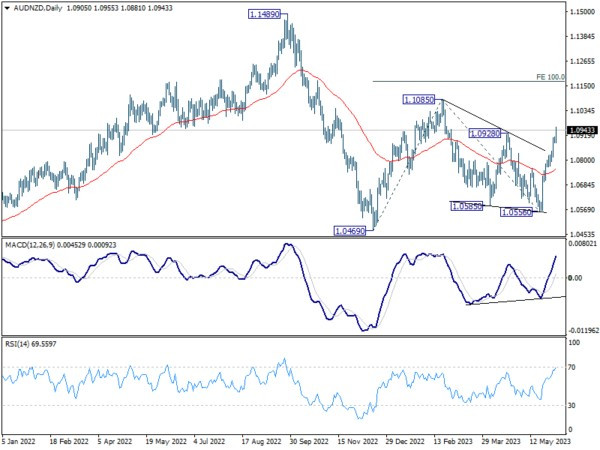The width and height of the screenshot is (600, 450).
Task: Select the 1.05850 low price label
Action: point(466,206)
